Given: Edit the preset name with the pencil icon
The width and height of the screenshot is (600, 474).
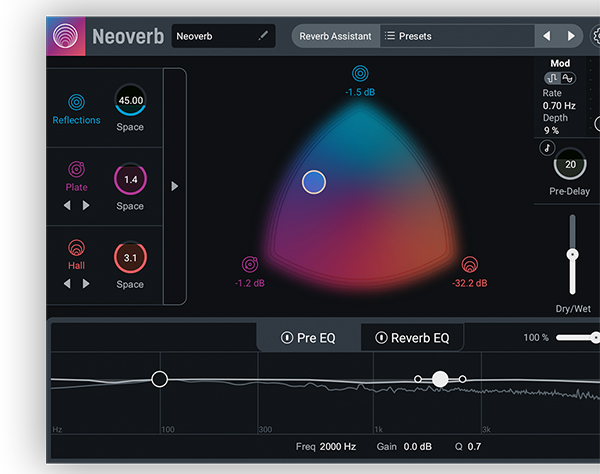Looking at the screenshot, I should [263, 36].
